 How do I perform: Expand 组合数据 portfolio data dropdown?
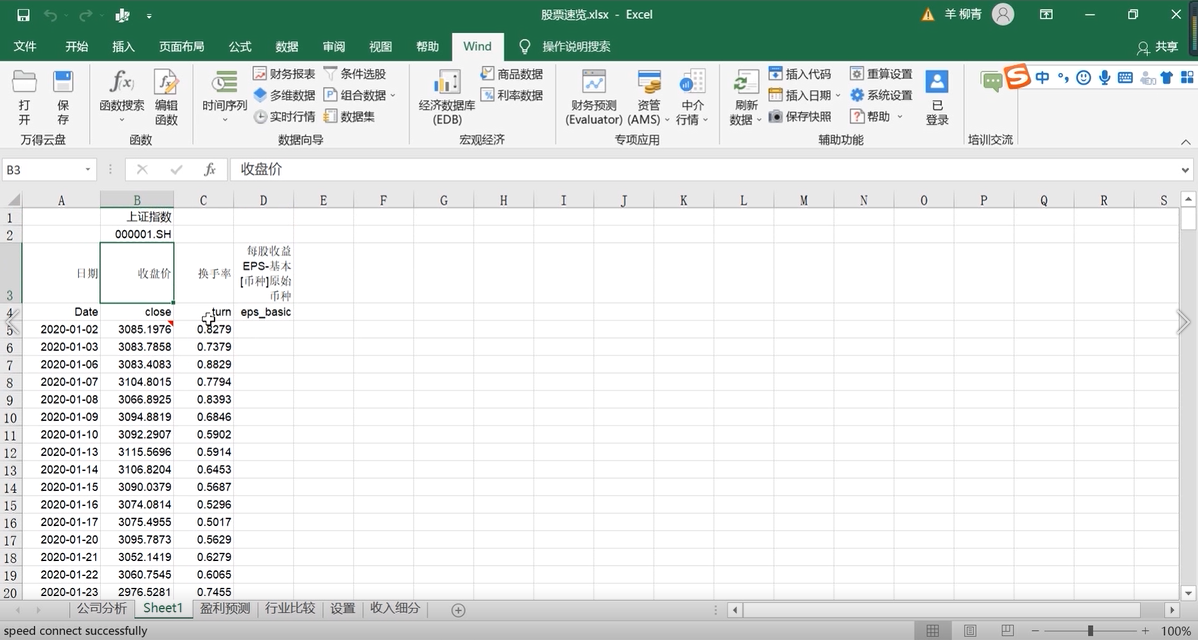coord(393,95)
